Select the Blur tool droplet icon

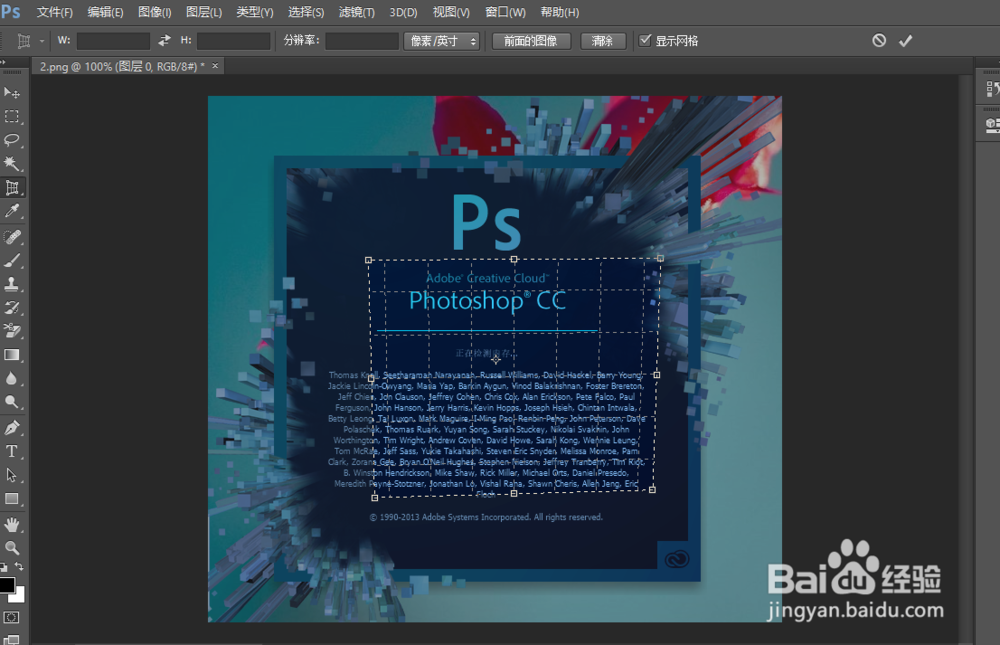pos(11,378)
